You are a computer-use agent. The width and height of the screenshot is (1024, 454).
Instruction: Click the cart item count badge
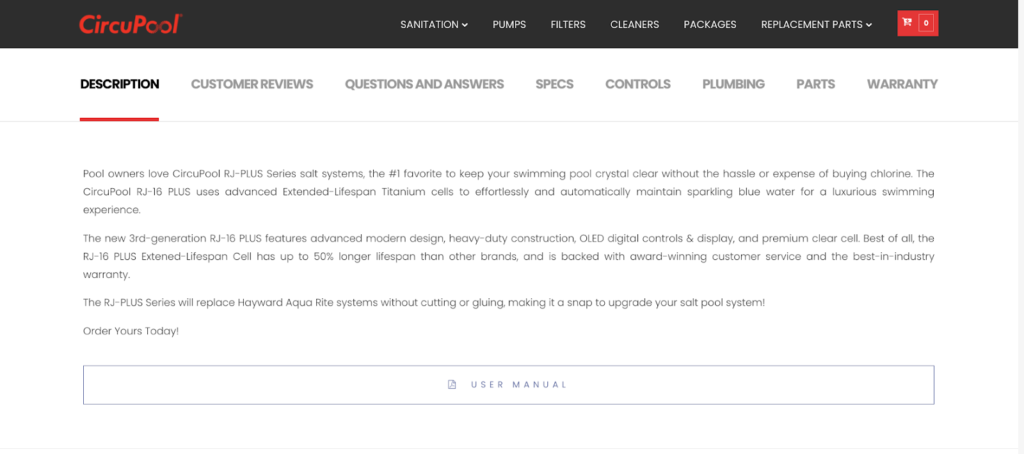[925, 24]
